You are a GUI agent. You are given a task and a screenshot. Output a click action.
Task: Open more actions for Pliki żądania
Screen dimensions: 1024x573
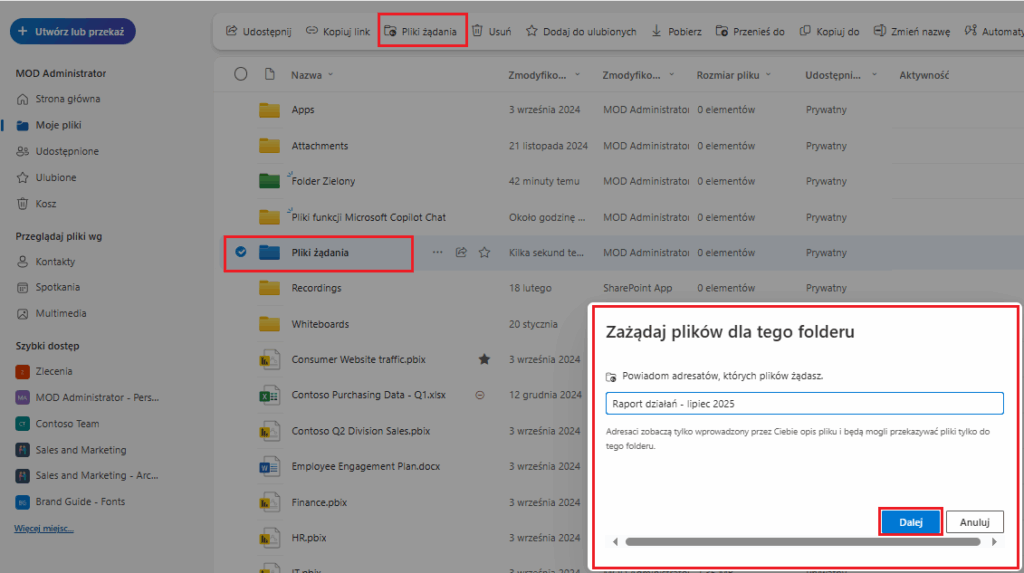[438, 252]
